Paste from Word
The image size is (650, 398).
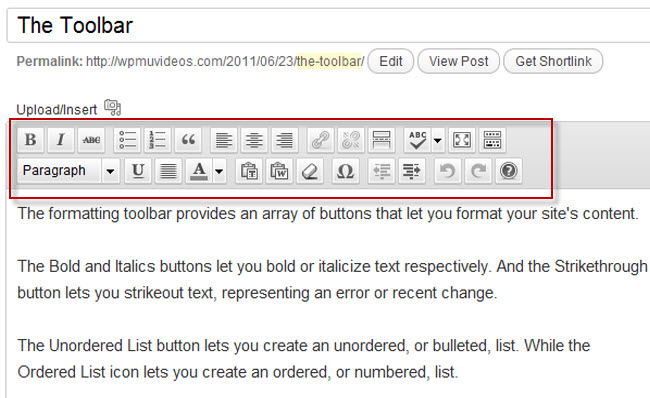(279, 171)
